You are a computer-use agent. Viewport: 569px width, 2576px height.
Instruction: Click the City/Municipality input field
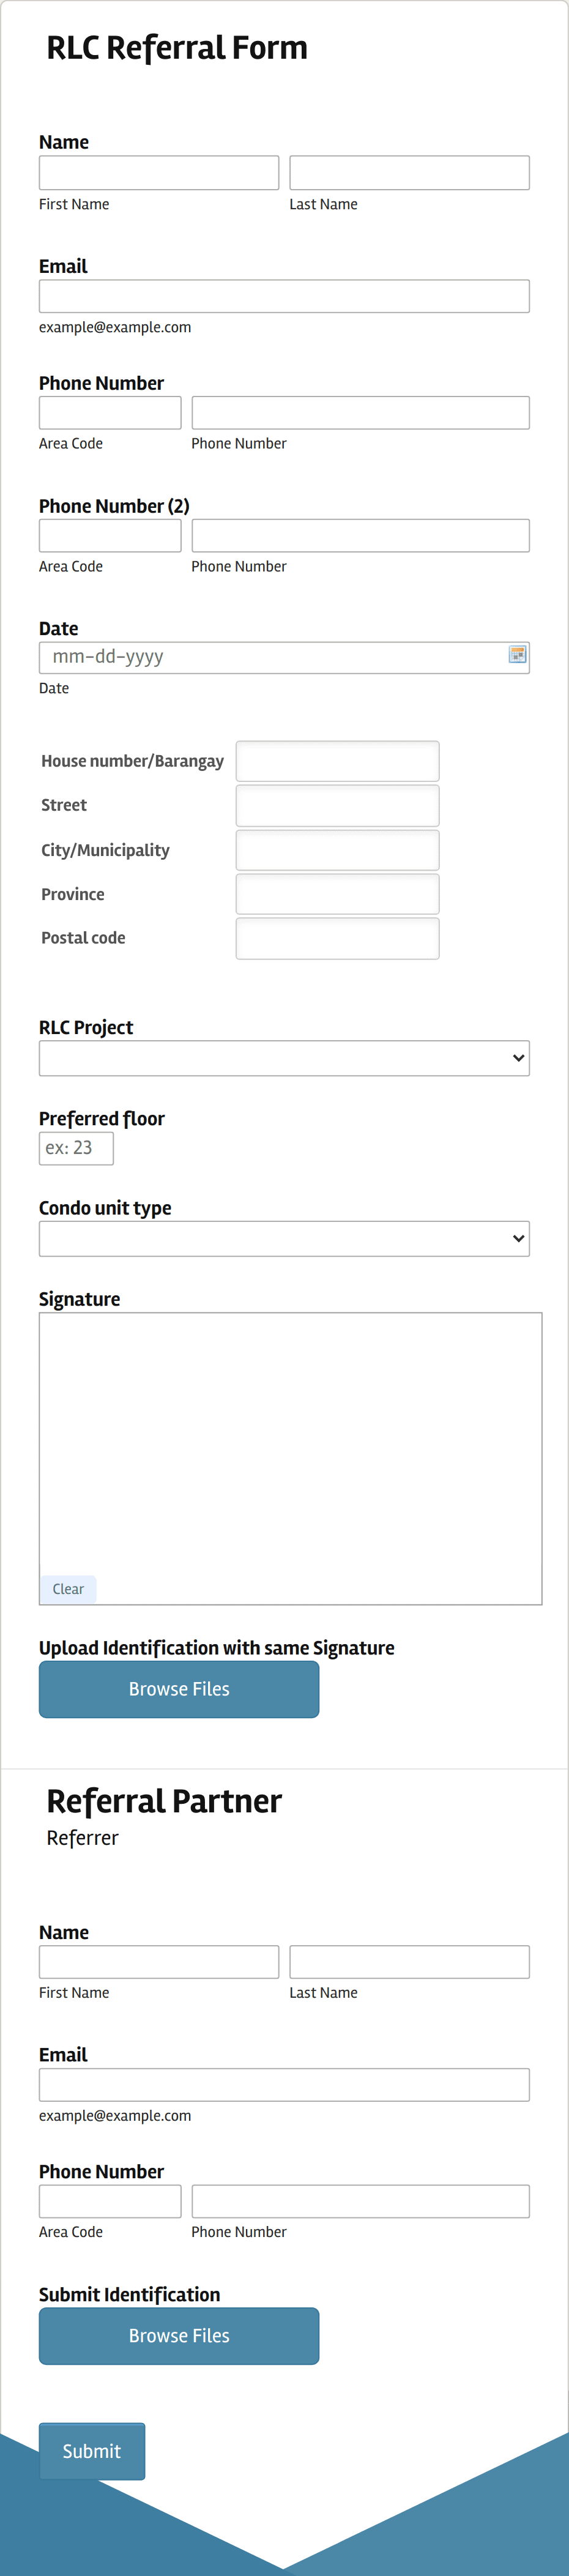pos(337,850)
